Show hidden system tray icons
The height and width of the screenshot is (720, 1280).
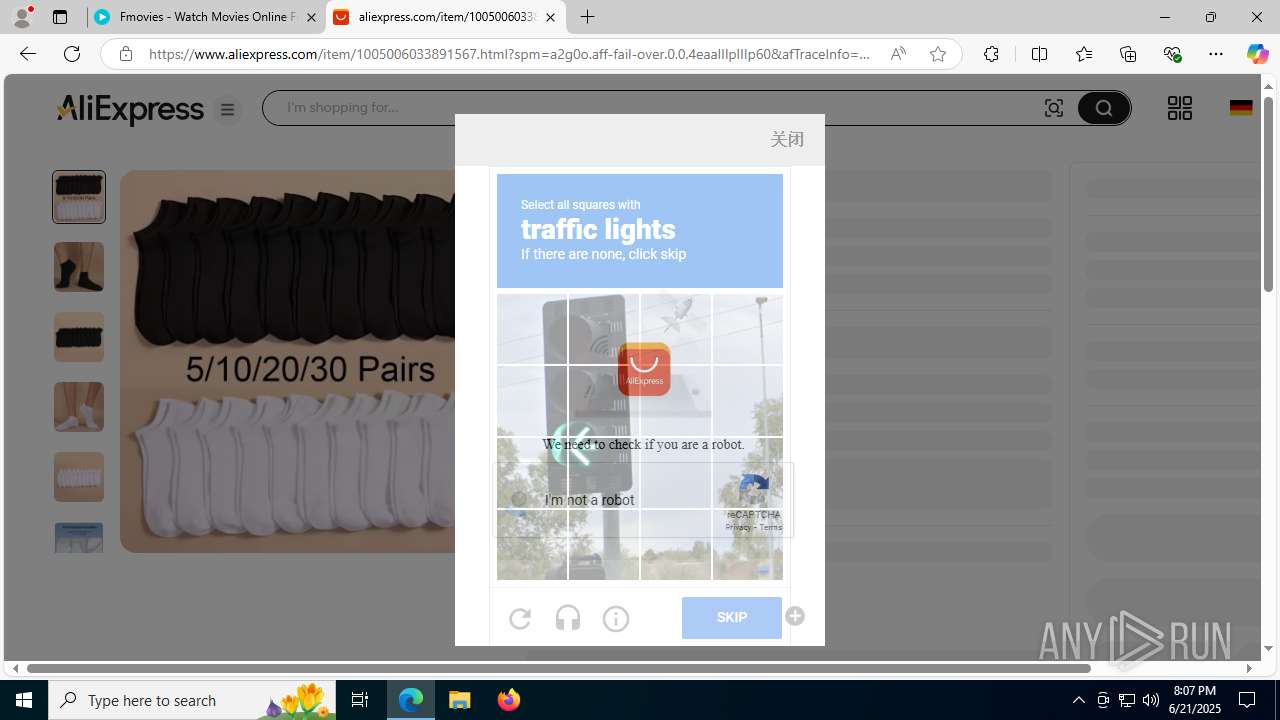[x=1078, y=700]
